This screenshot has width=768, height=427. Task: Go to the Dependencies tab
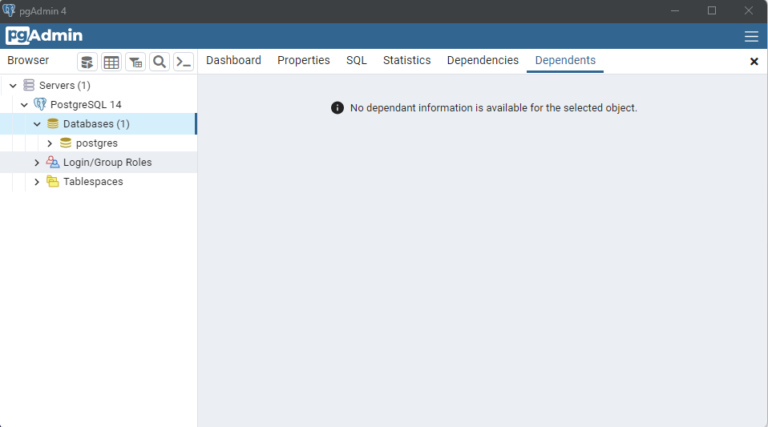(482, 61)
